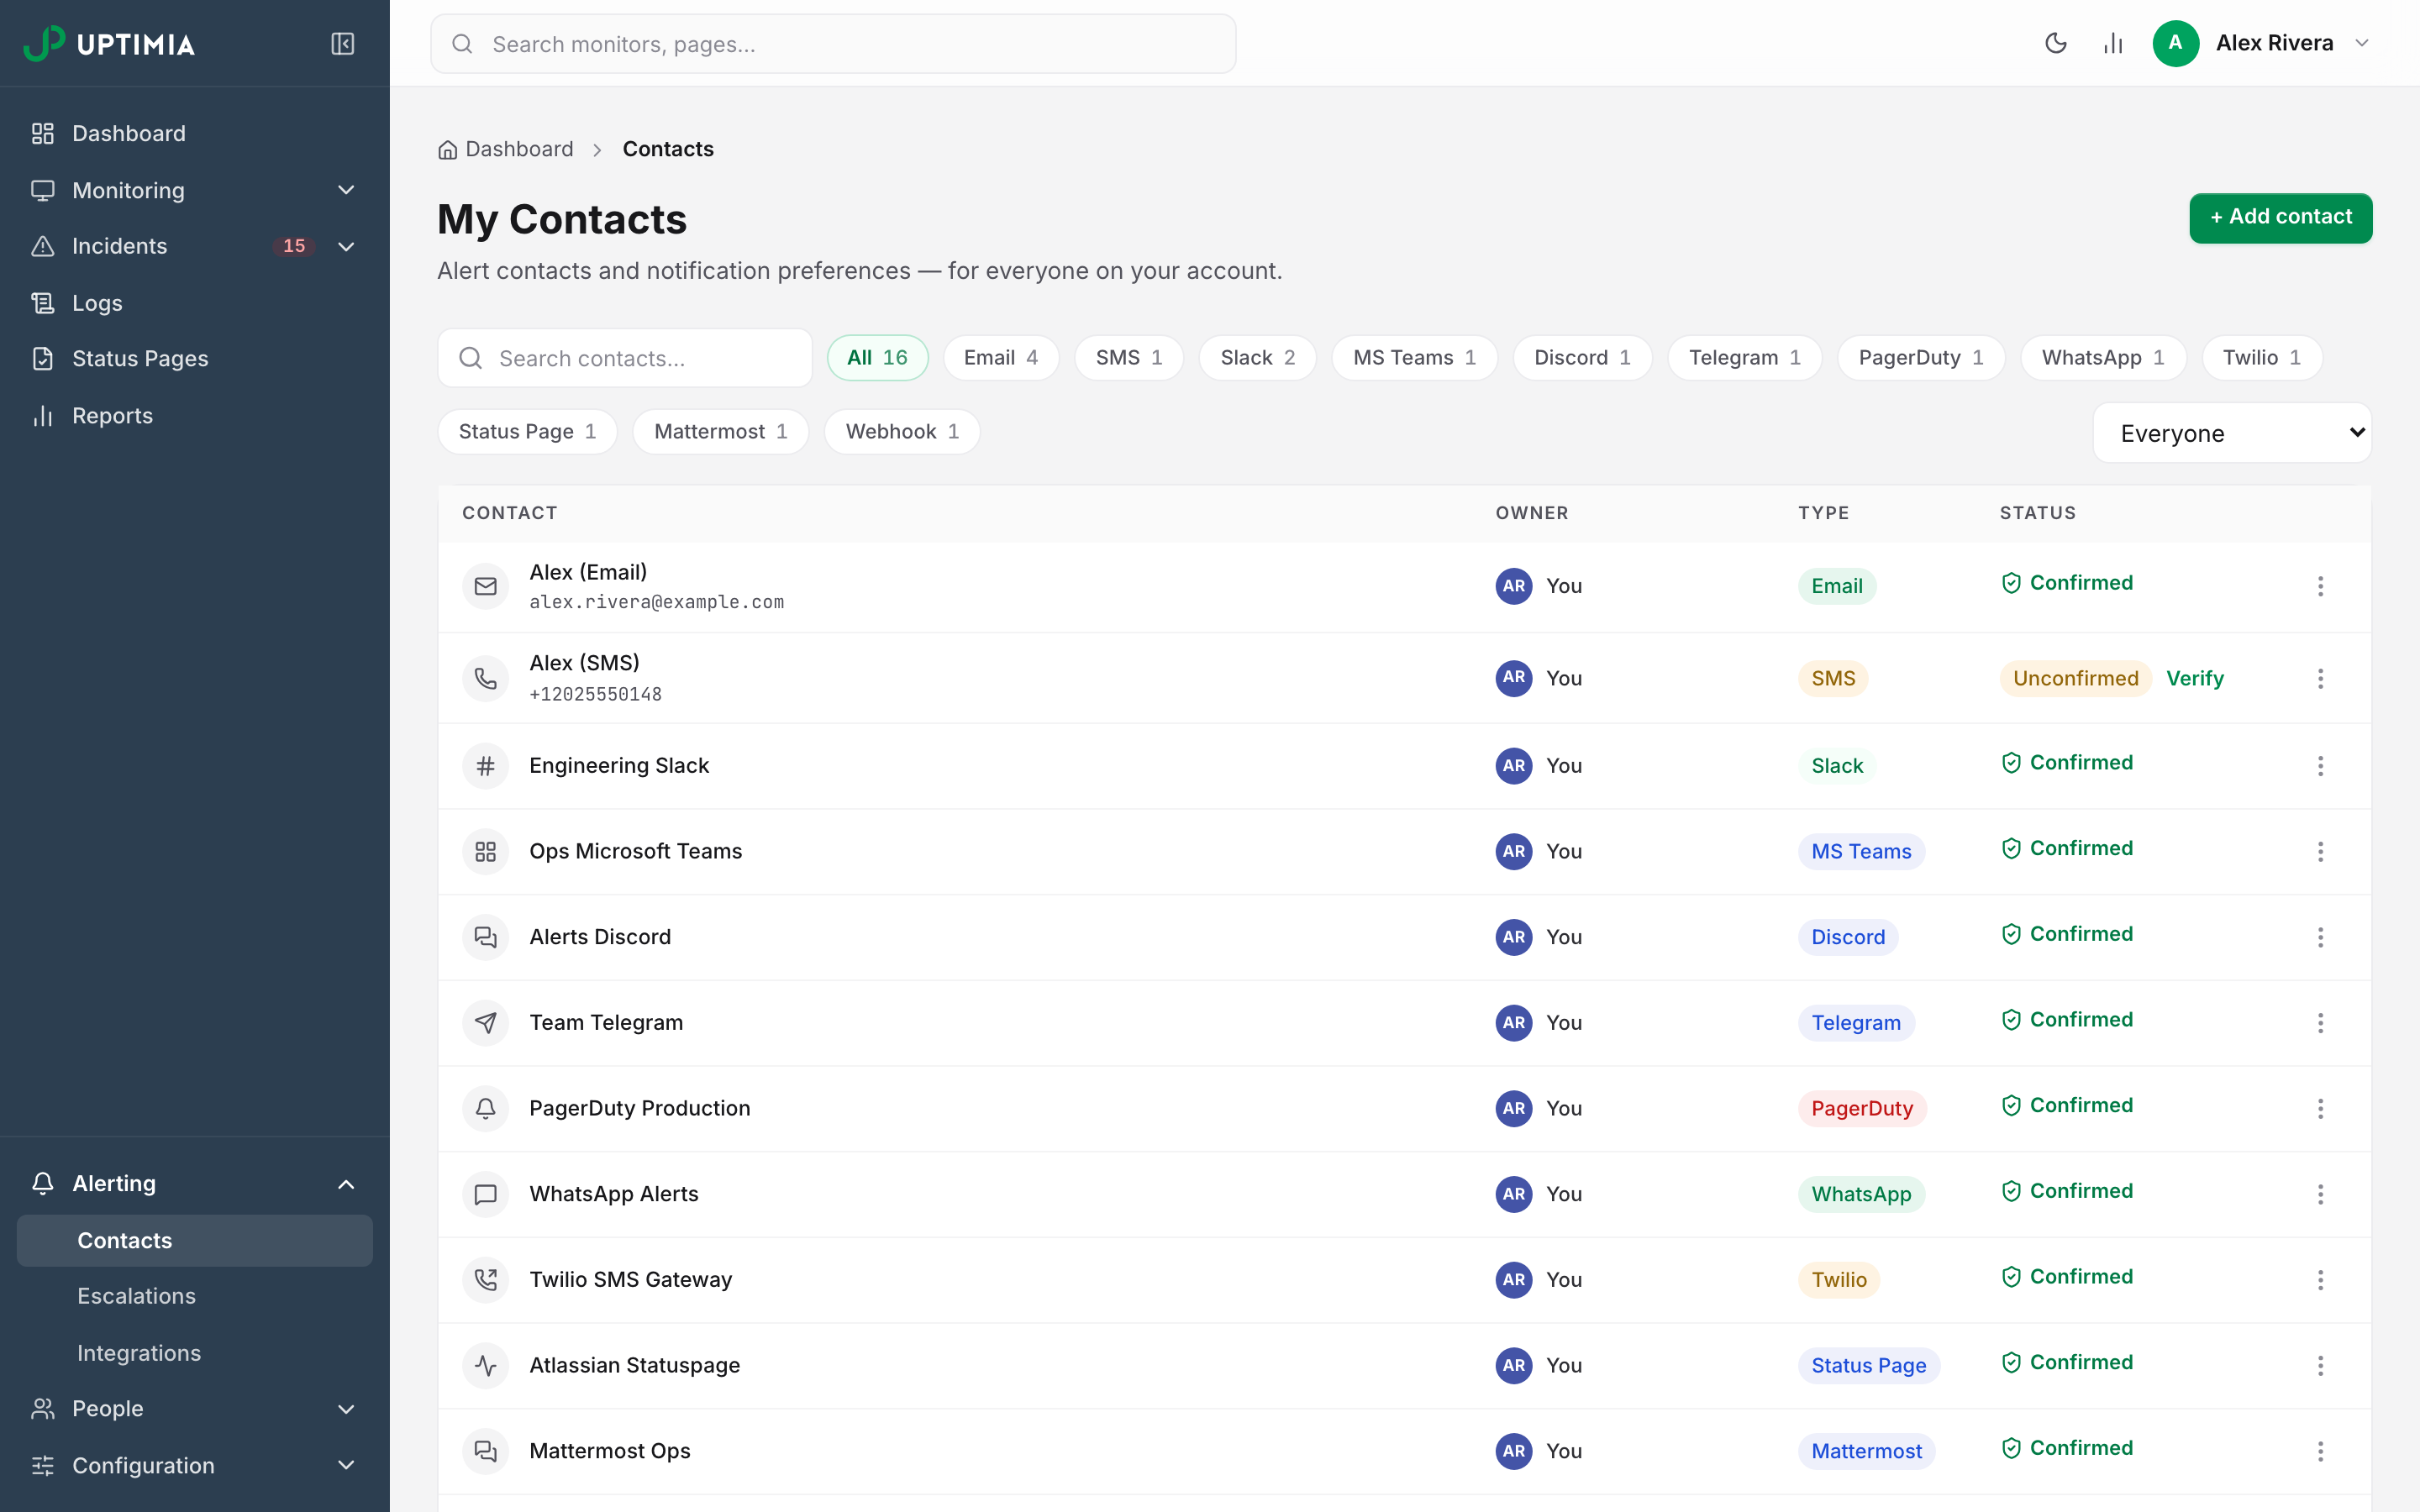Focus the Search contacts field
The height and width of the screenshot is (1512, 2420).
point(625,358)
